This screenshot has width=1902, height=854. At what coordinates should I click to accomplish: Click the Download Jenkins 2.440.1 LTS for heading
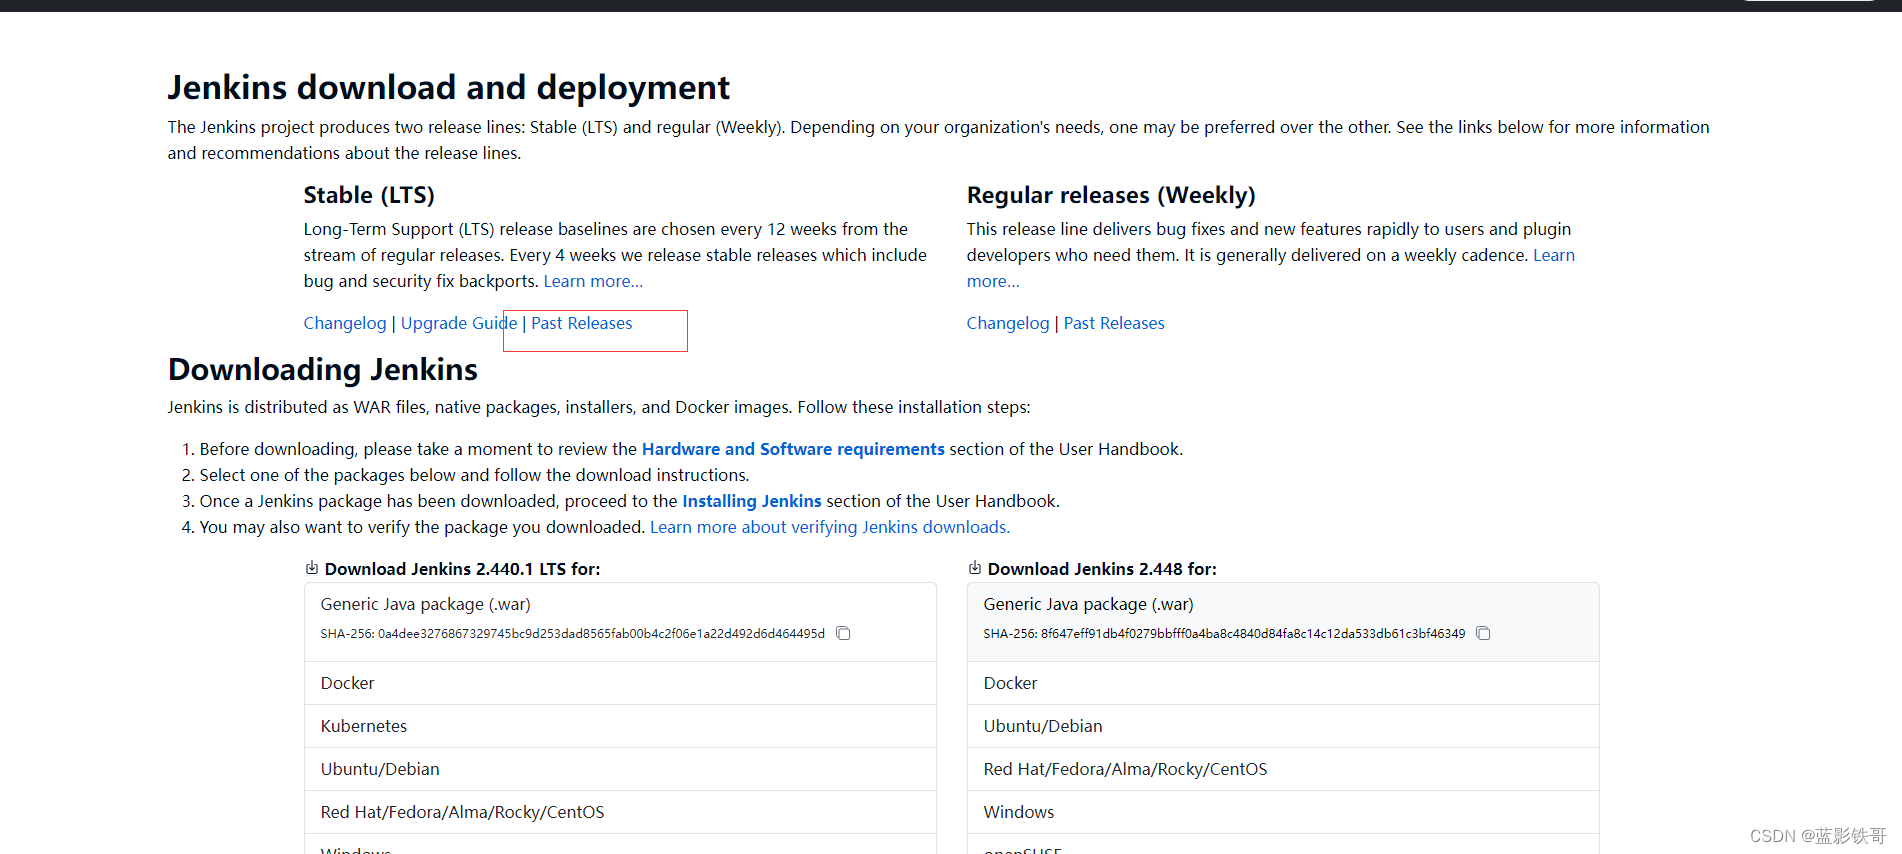coord(463,569)
